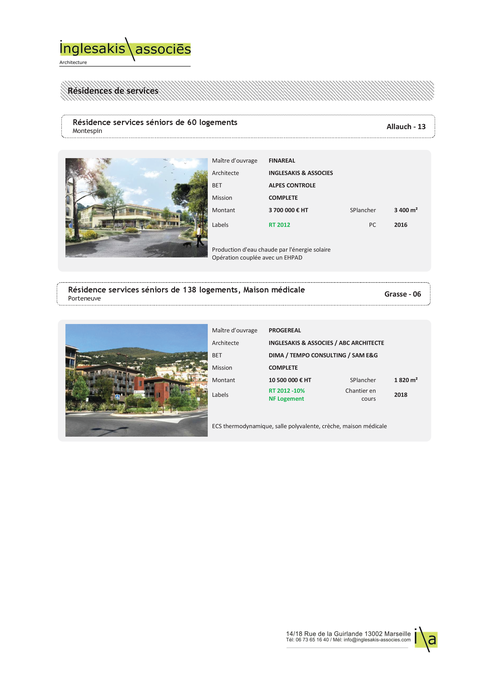Click 'Architecture' under the top logo
Screen dimensions: 480x679
(x=73, y=62)
